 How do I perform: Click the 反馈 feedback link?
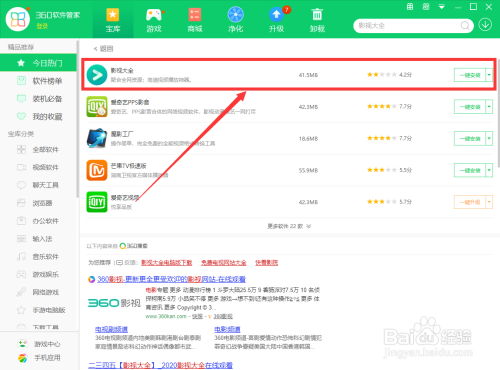127,263
